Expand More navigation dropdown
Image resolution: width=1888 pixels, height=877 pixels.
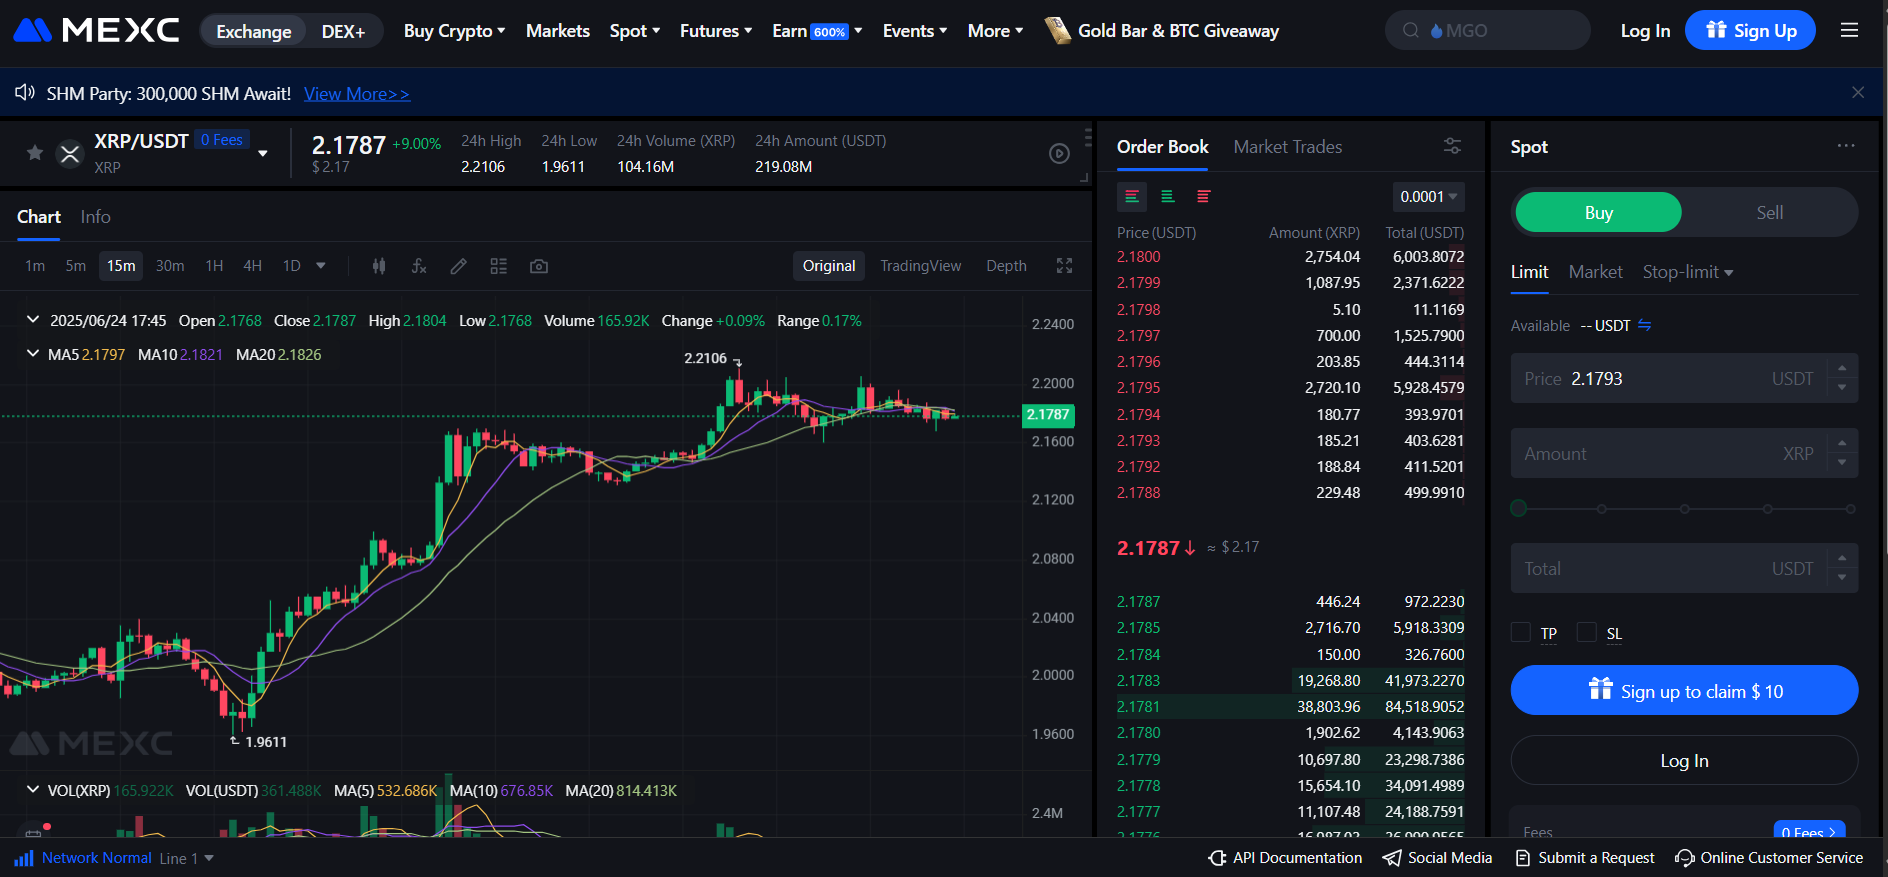tap(995, 31)
